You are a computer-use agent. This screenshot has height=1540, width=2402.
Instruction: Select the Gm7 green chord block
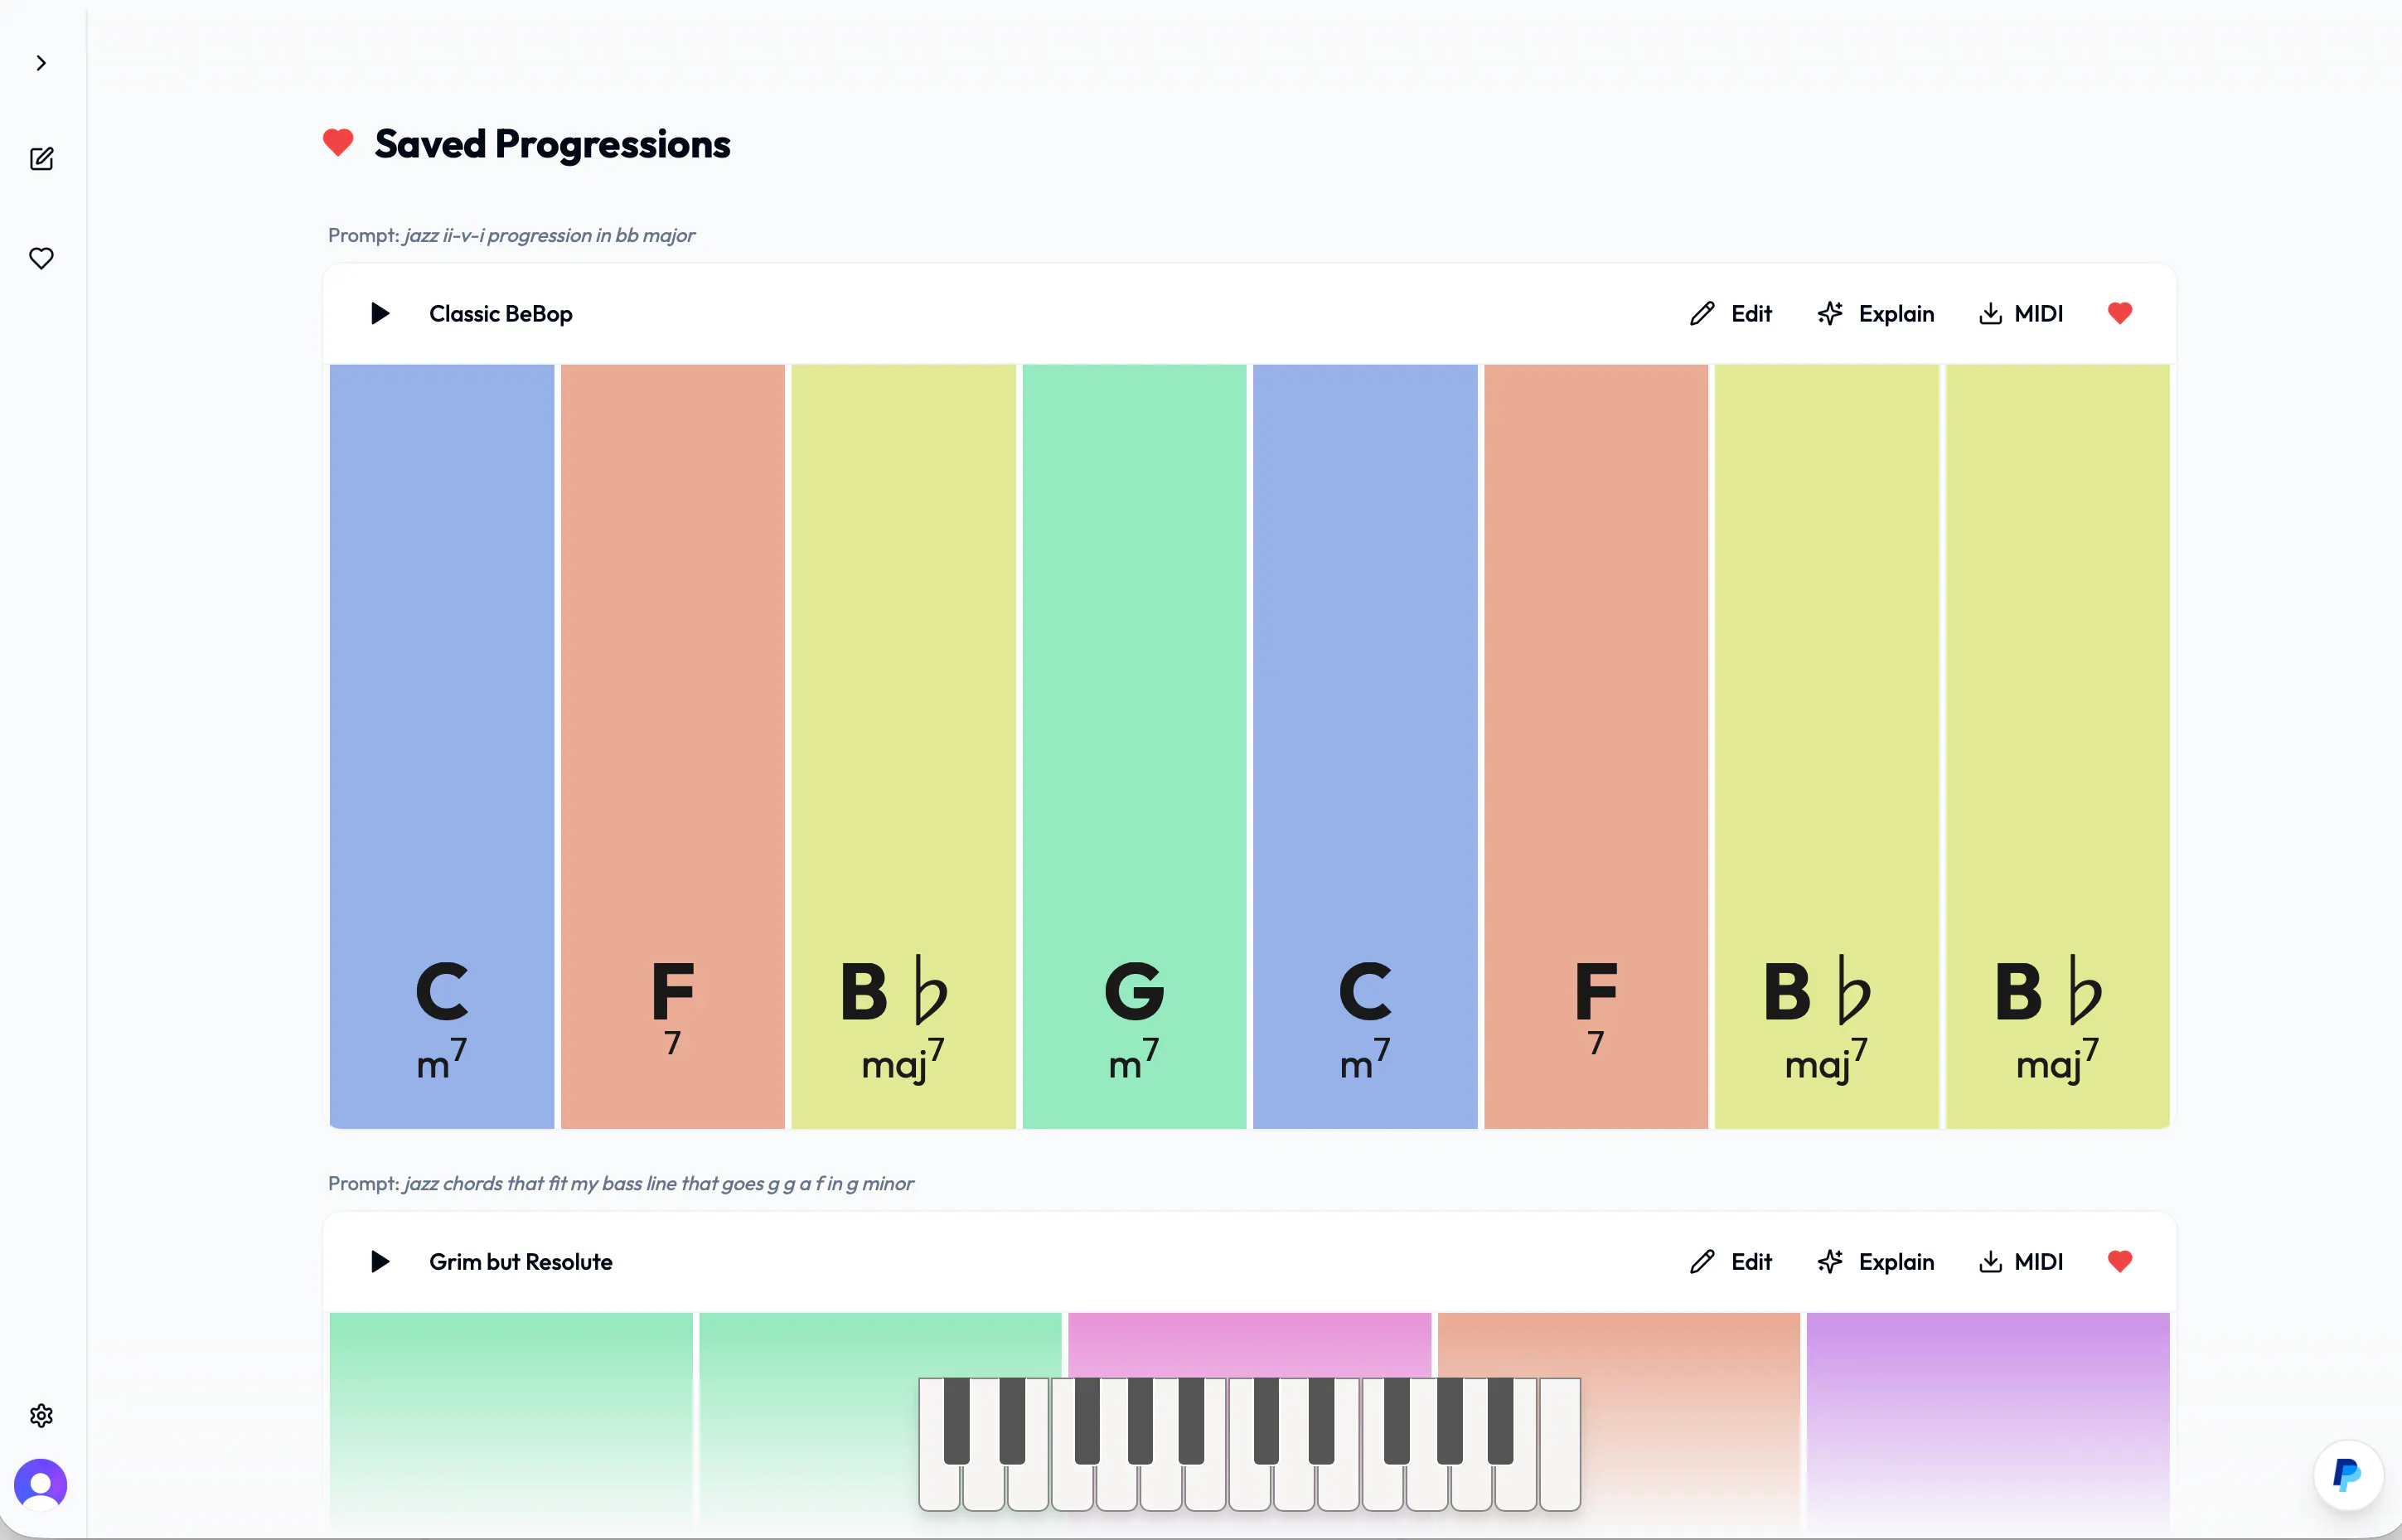tap(1134, 746)
